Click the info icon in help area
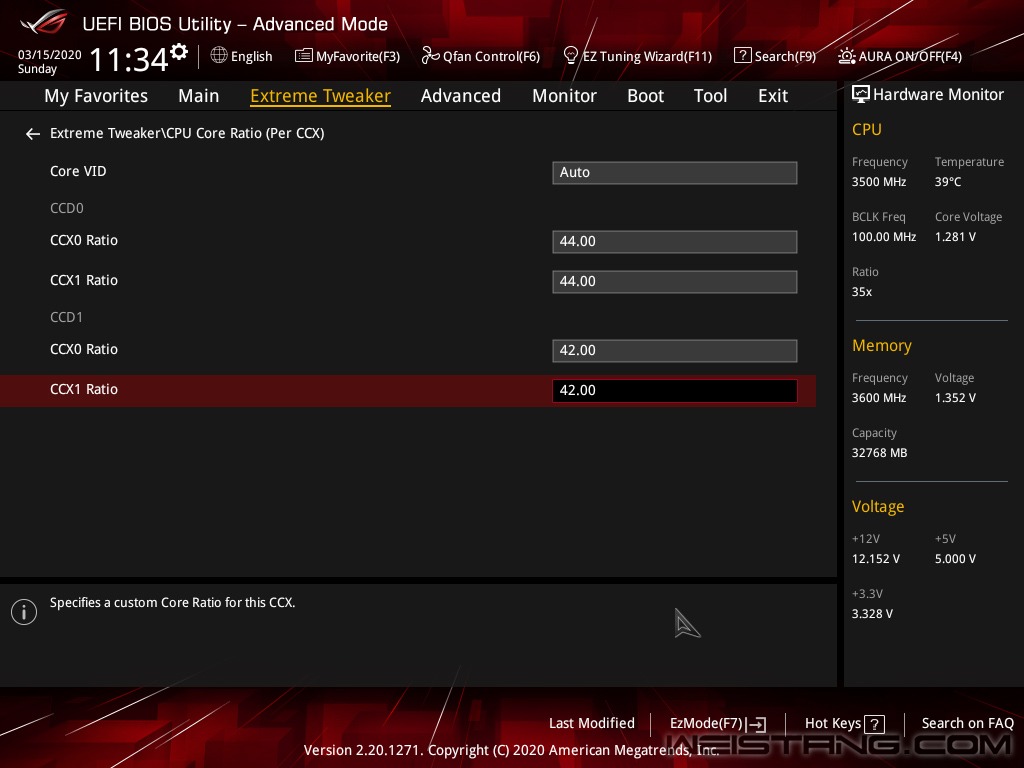 24,612
